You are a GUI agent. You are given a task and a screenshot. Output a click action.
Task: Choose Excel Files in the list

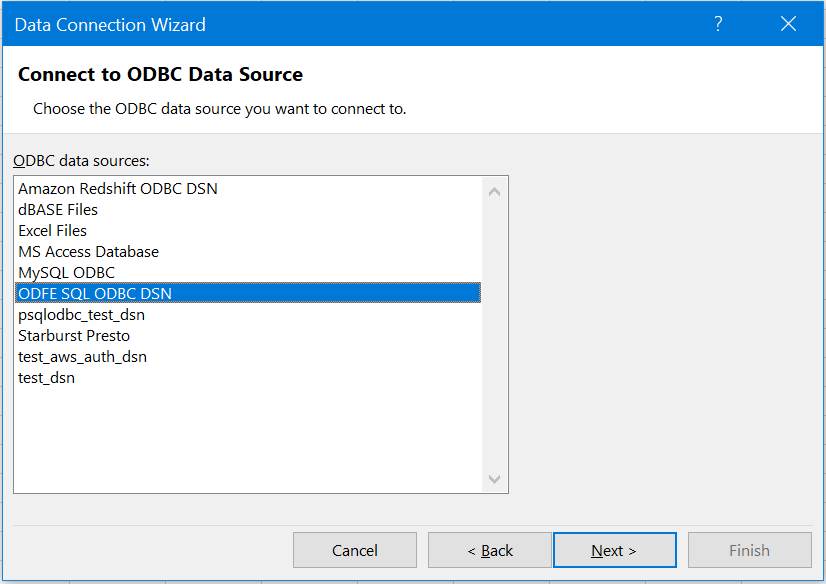pyautogui.click(x=248, y=231)
